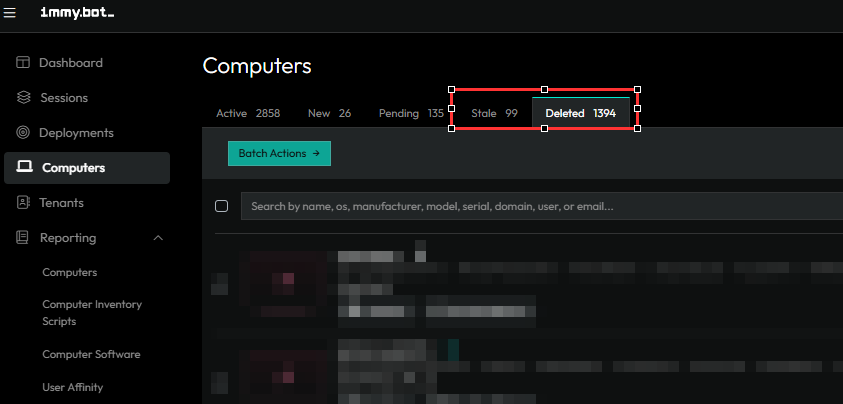
Task: Open the hamburger navigation menu
Action: click(x=10, y=12)
